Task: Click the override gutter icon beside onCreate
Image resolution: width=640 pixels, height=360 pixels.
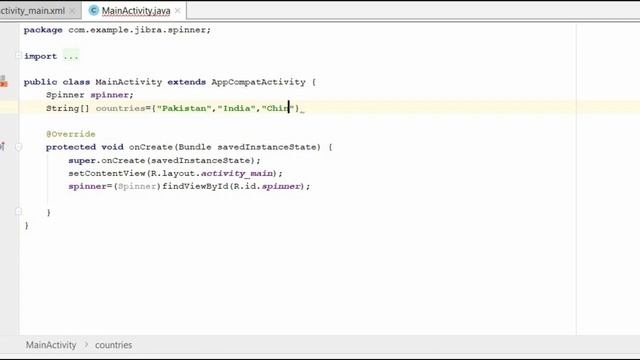Action: click(x=2, y=146)
